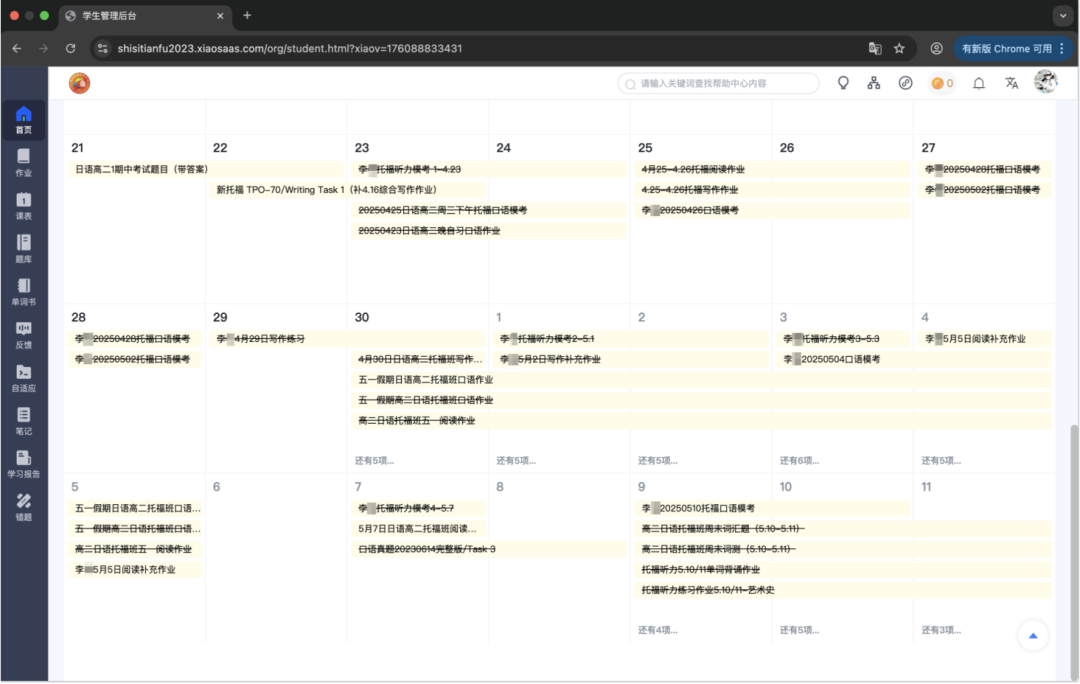Expand '还有6项...' under May 3
Screen dimensions: 1080x684
(800, 461)
